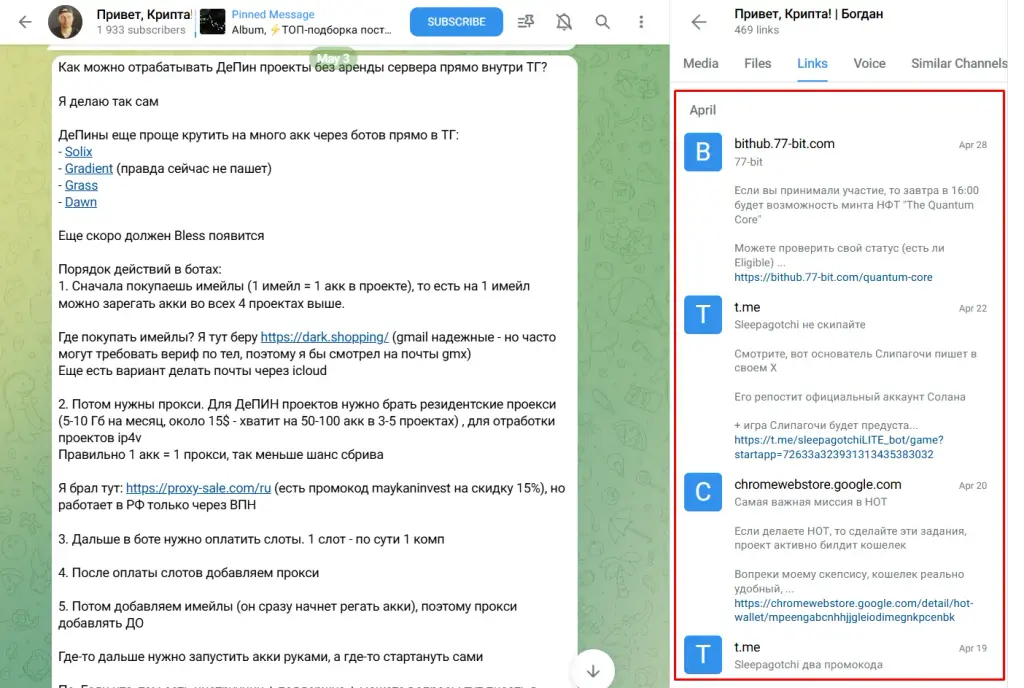
Task: Follow the proxy-sale.com/ru link
Action: 199,488
